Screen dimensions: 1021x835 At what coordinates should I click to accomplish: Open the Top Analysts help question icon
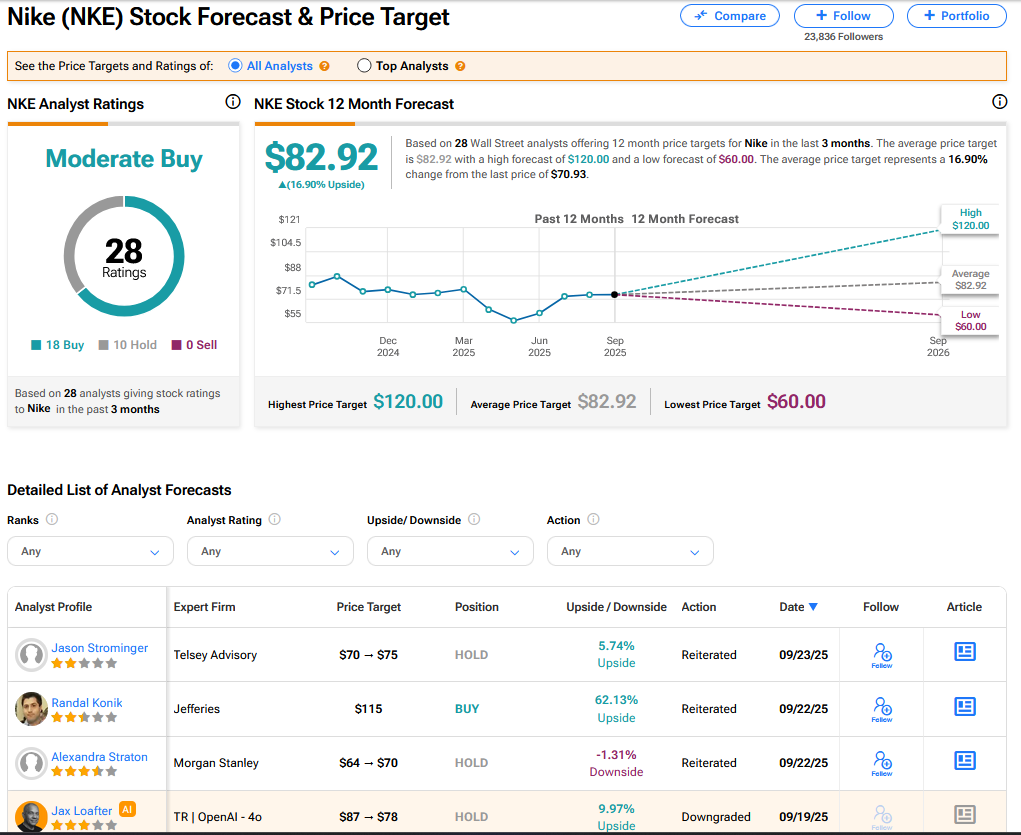pyautogui.click(x=460, y=66)
